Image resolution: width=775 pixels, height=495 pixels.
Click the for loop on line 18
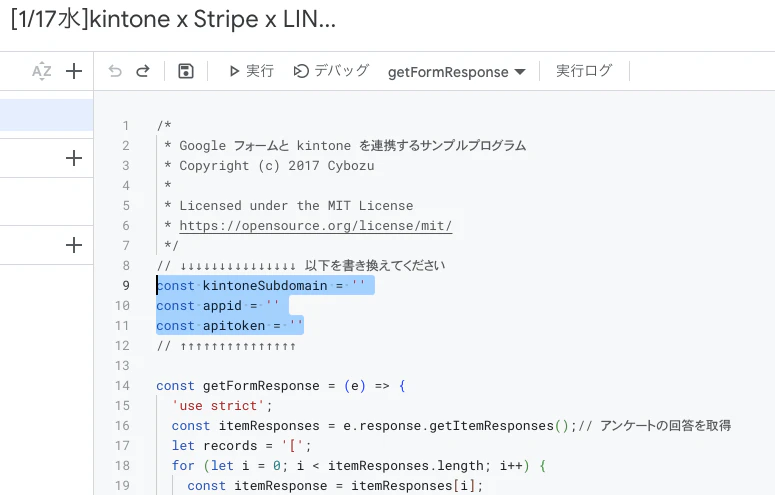pyautogui.click(x=359, y=466)
